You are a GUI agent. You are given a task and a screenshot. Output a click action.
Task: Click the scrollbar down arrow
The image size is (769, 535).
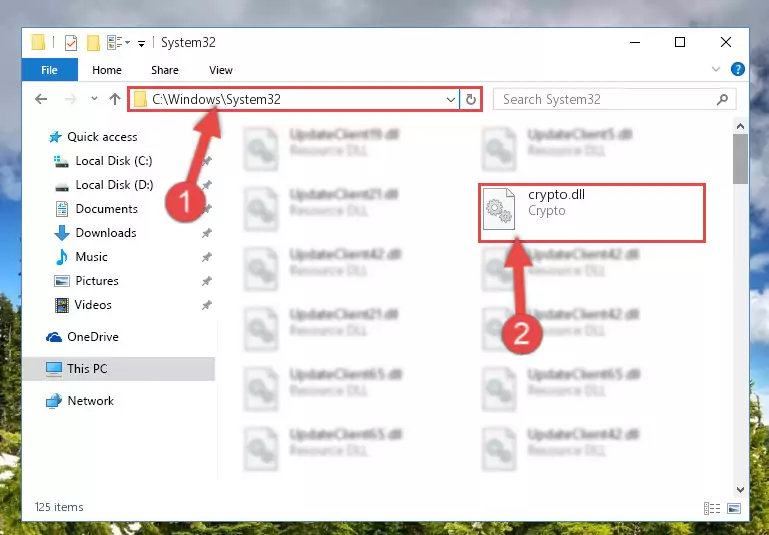[741, 489]
